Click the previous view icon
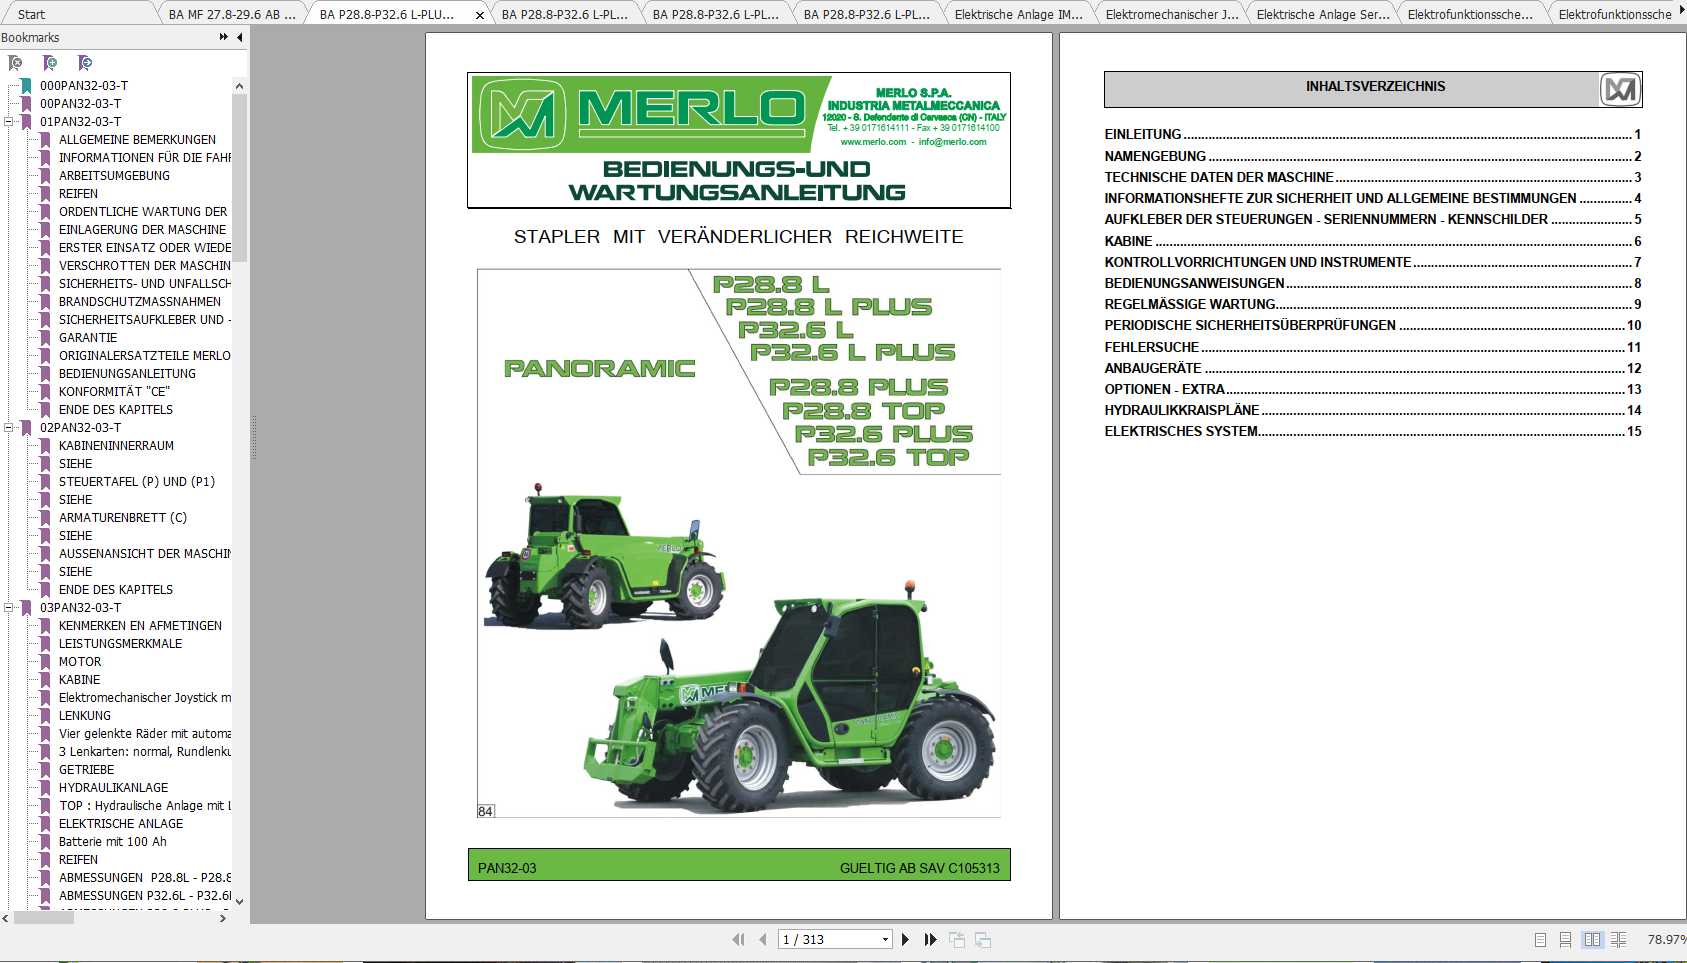The height and width of the screenshot is (963, 1687). pos(957,939)
